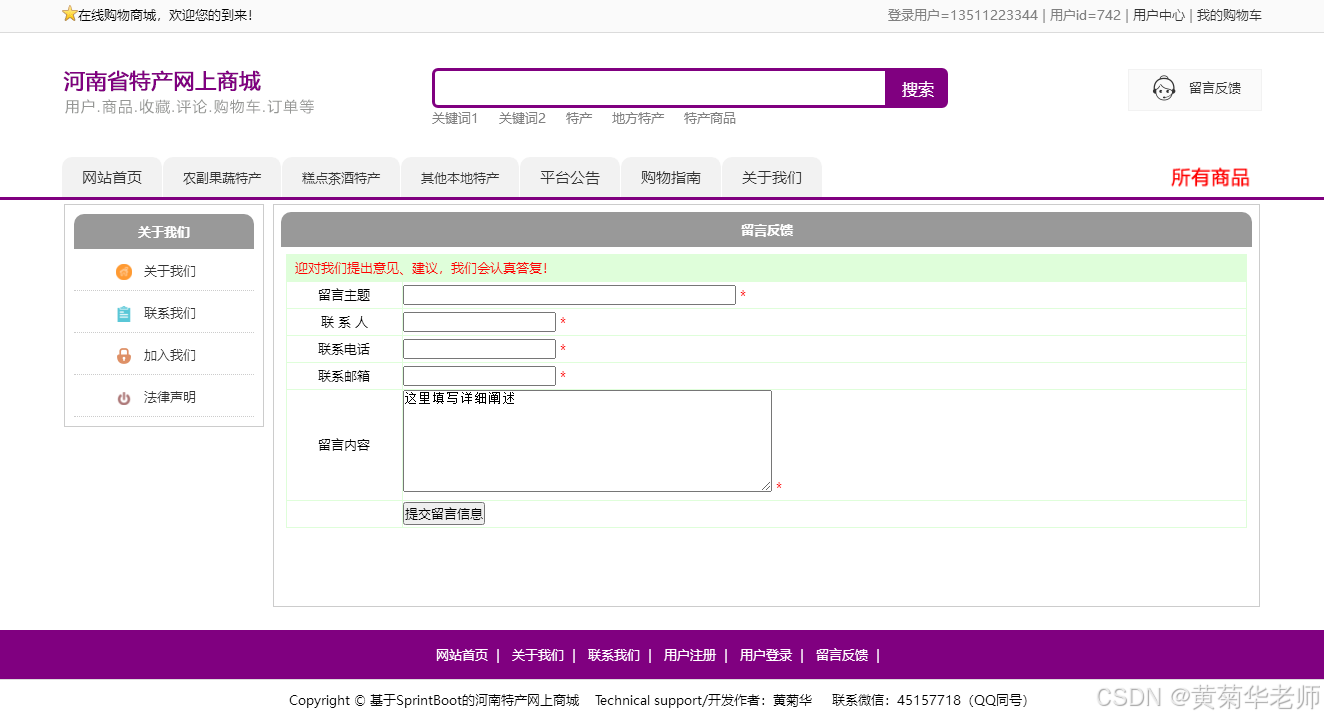Open 用户注册 in the footer
Screen dimensions: 1324x719
pos(689,655)
